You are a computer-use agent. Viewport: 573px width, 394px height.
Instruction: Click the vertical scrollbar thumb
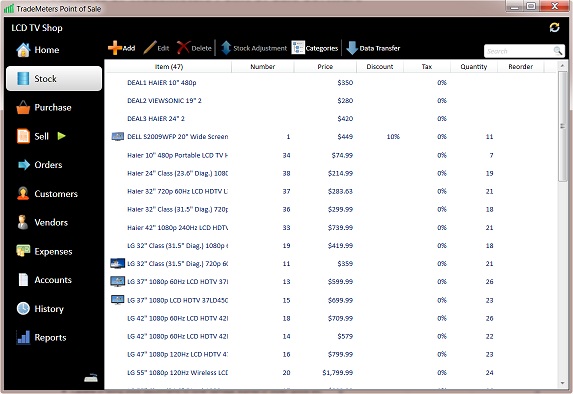pyautogui.click(x=562, y=126)
